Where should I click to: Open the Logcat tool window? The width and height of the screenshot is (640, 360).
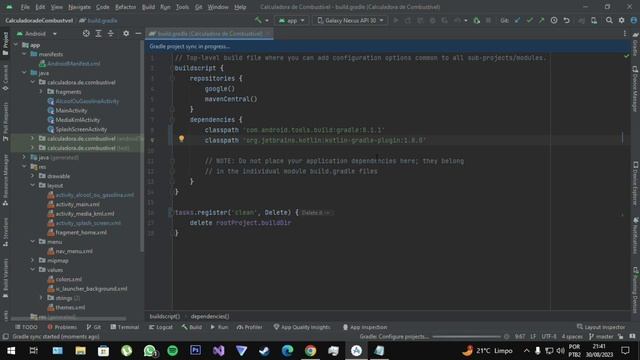[161, 327]
